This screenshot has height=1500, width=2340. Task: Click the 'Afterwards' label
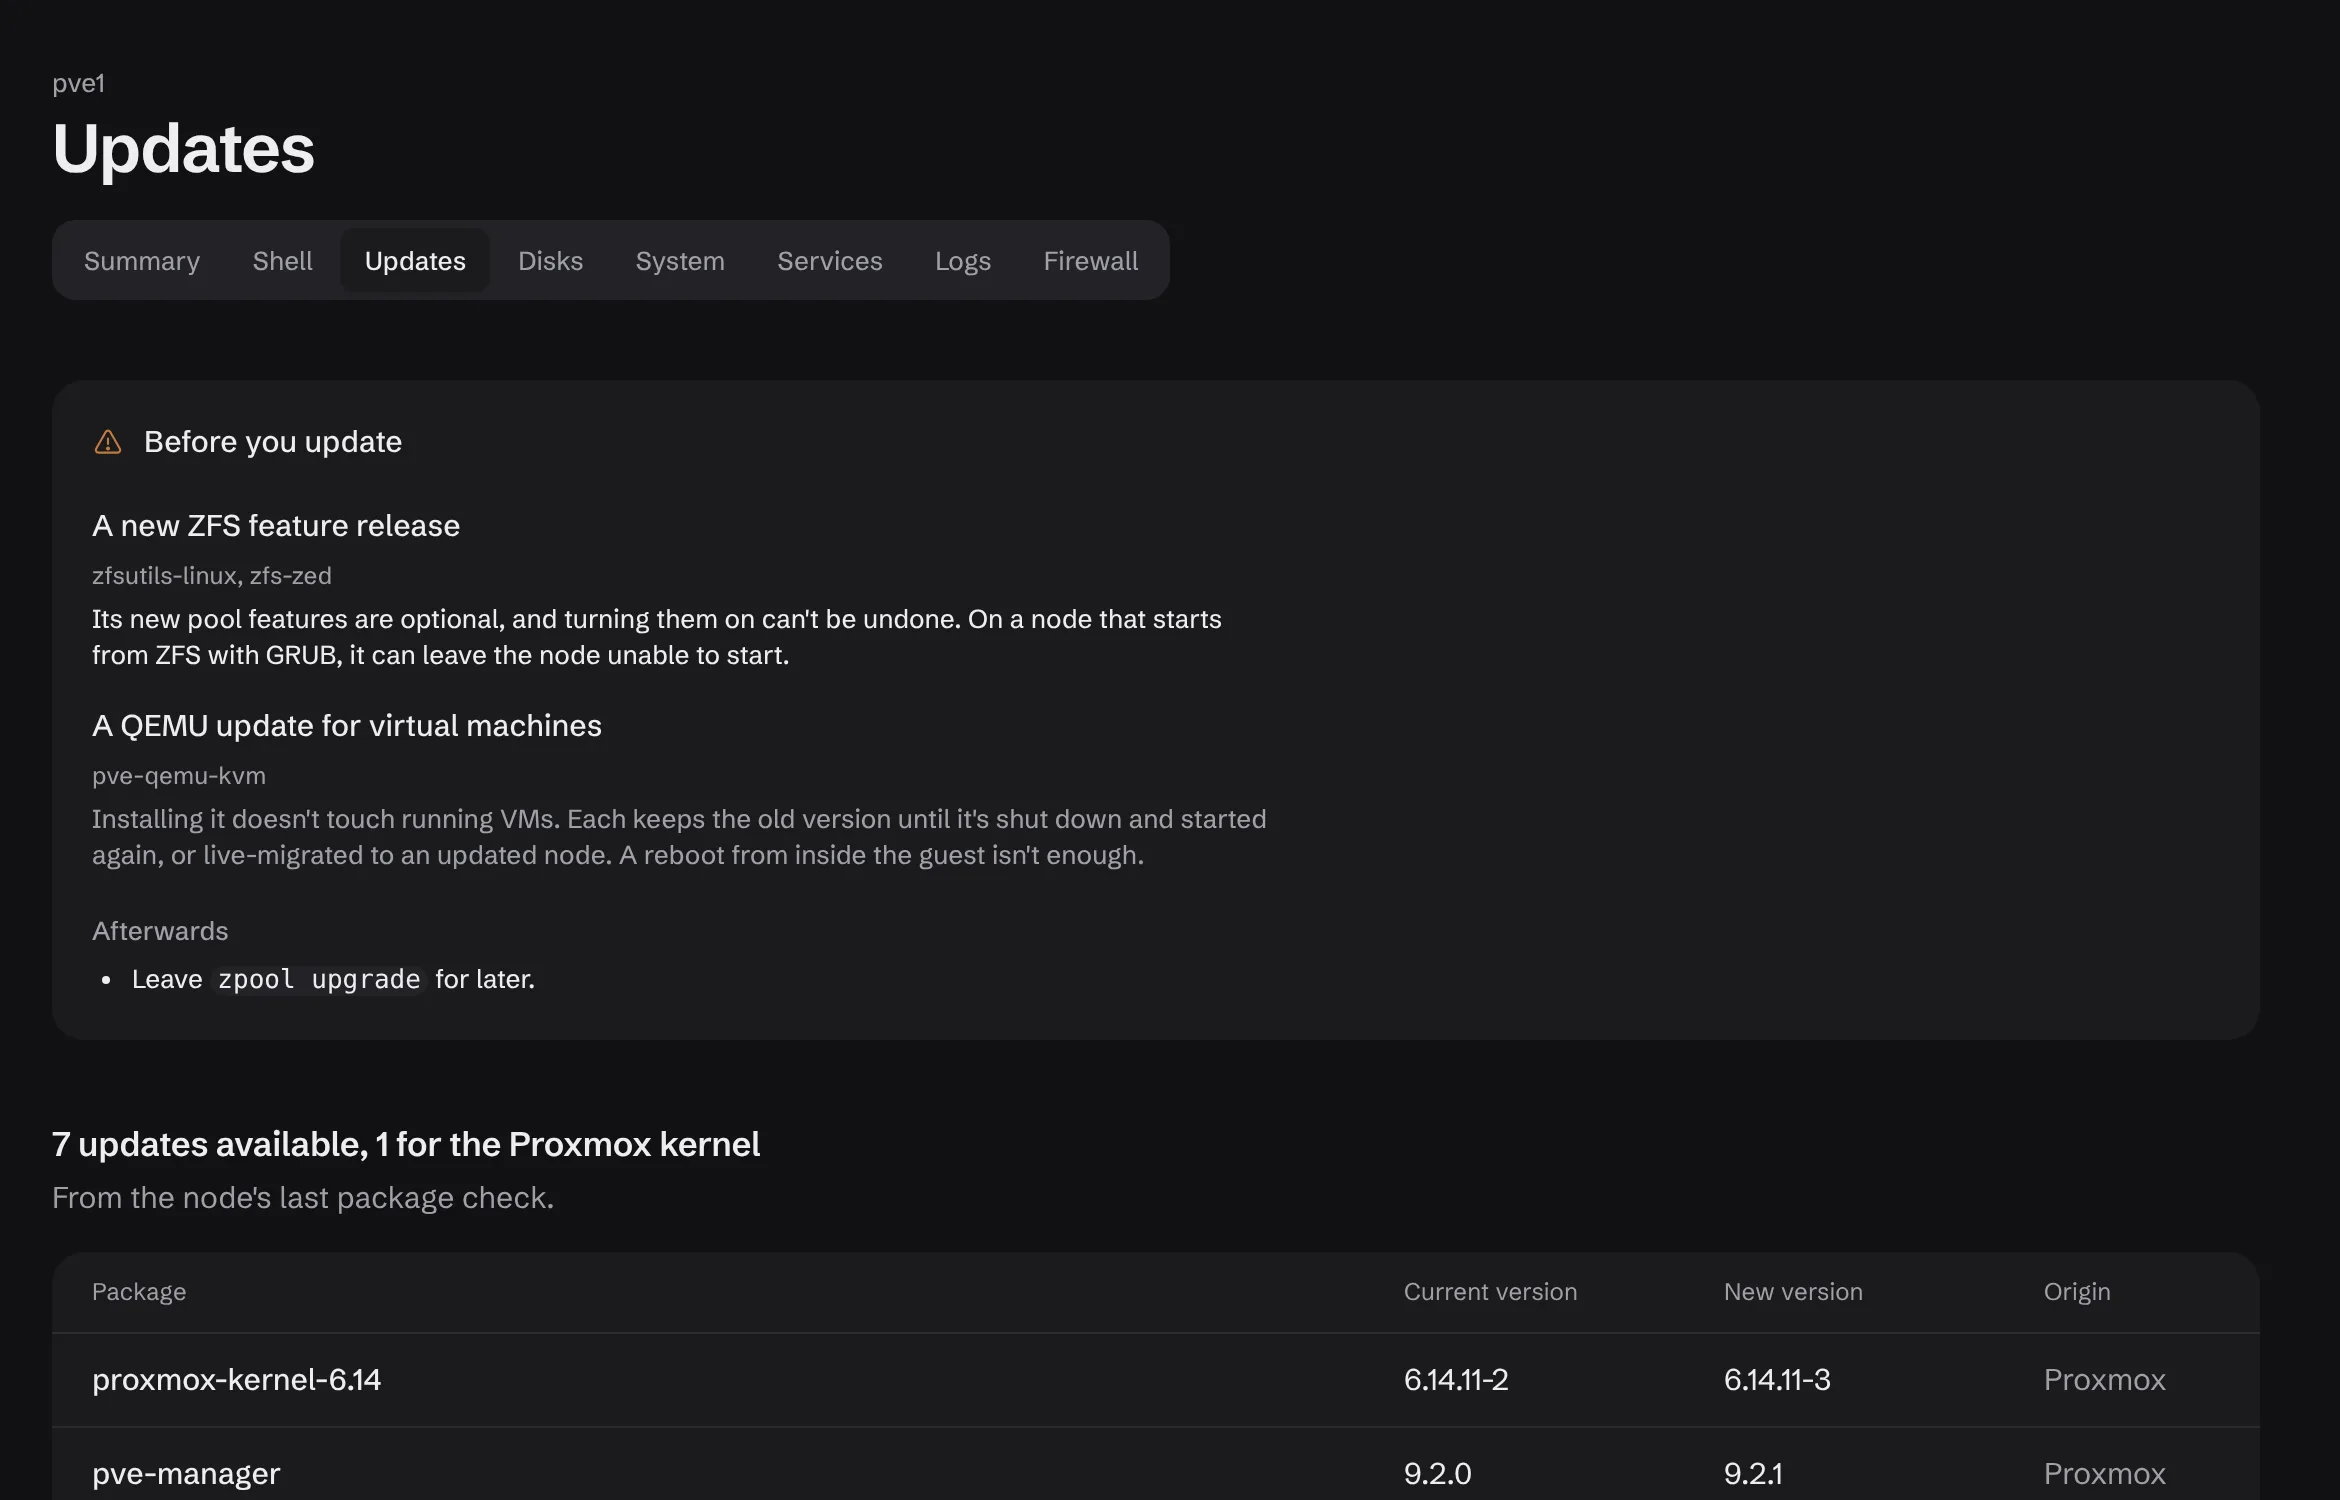(x=160, y=931)
